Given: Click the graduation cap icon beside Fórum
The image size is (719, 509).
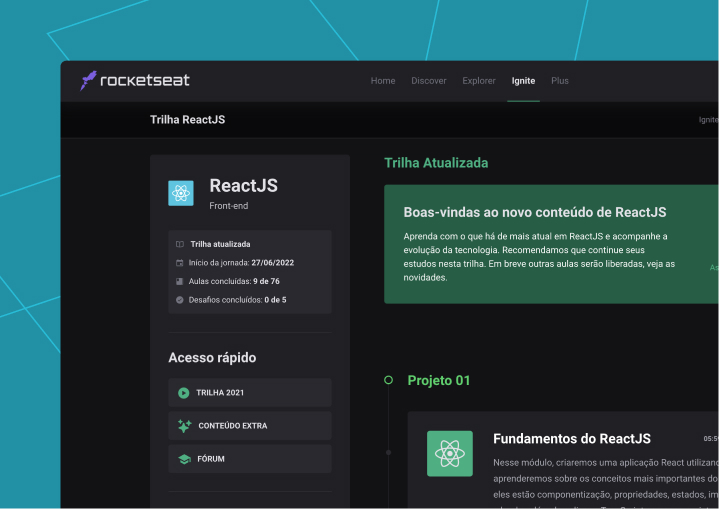Looking at the screenshot, I should point(183,459).
